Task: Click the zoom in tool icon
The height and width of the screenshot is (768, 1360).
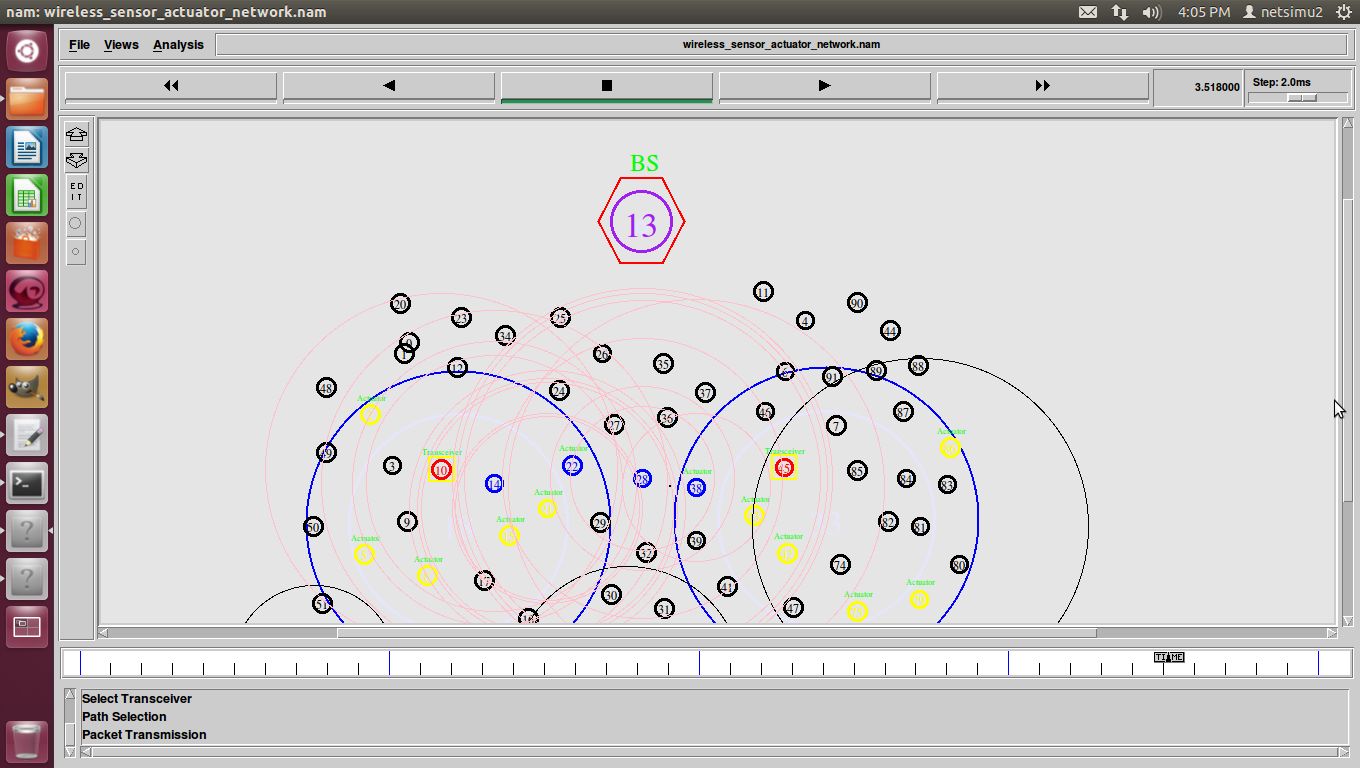Action: coord(76,135)
